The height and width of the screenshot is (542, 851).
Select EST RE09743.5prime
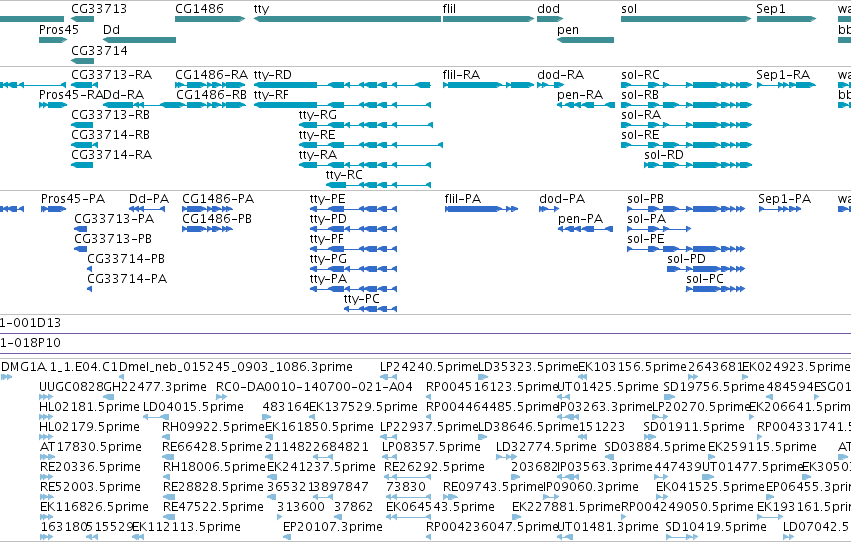point(493,487)
